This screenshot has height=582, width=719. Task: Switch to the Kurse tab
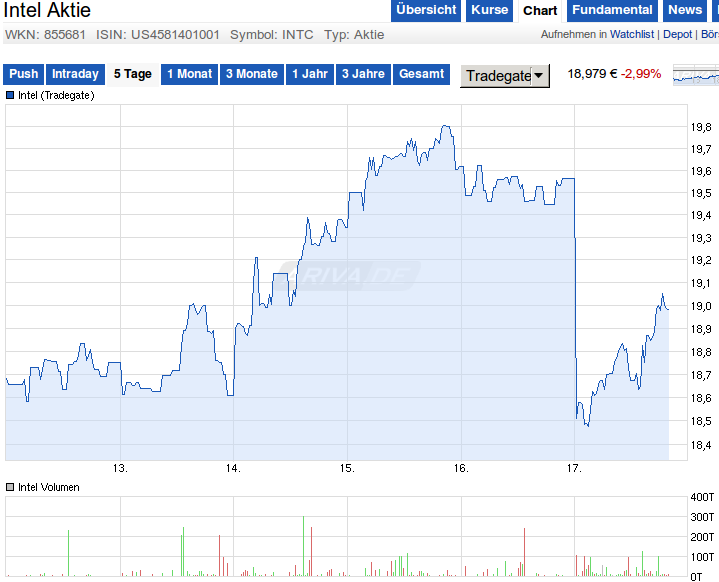click(489, 10)
